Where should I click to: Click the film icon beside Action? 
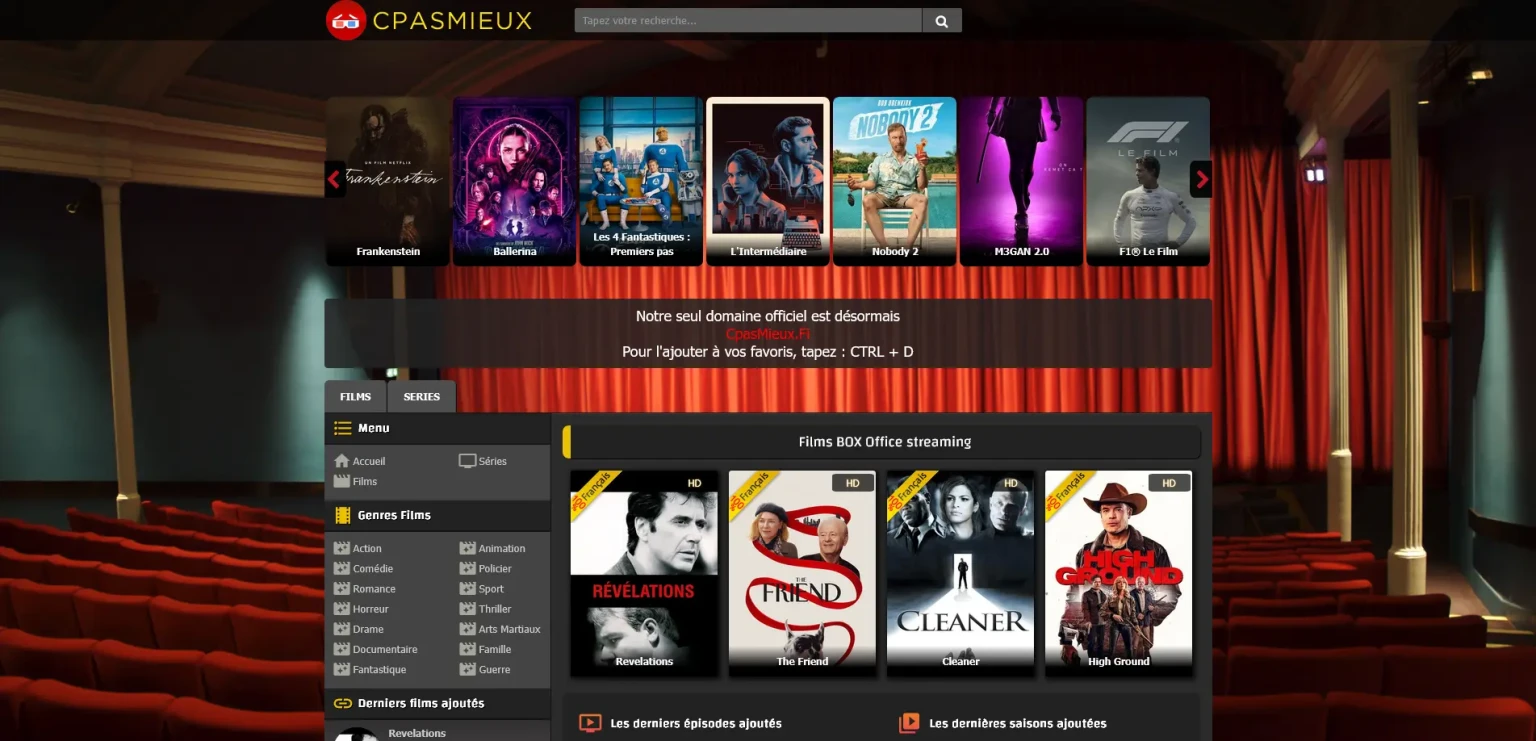coord(342,548)
